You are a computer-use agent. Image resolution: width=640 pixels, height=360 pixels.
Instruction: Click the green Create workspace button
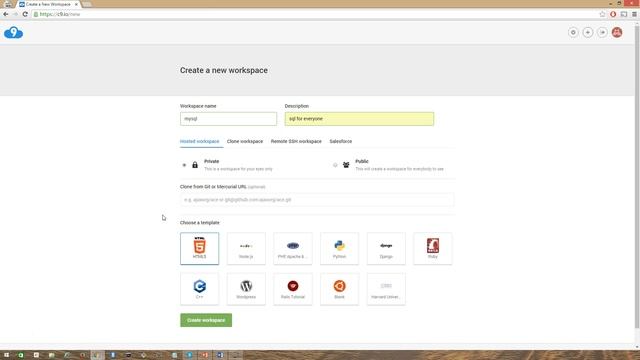(206, 320)
